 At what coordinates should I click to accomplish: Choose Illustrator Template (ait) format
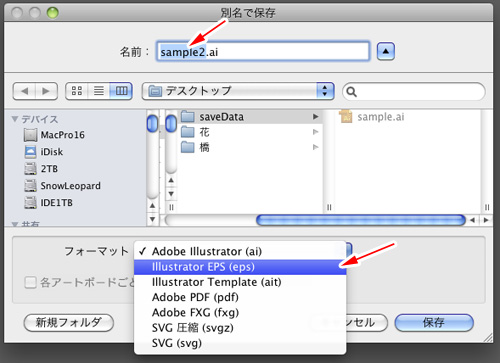tap(240, 282)
